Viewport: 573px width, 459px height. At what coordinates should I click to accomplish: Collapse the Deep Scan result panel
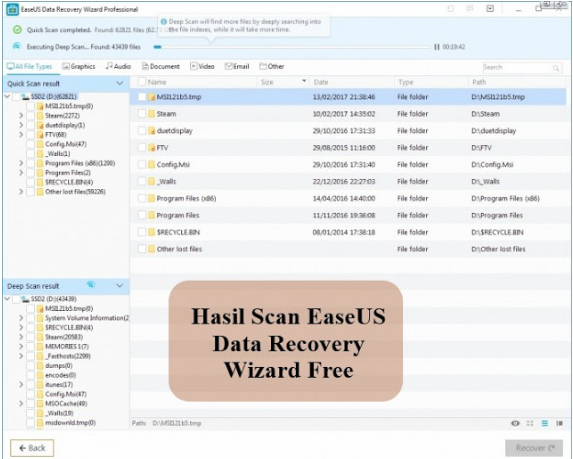pyautogui.click(x=119, y=285)
